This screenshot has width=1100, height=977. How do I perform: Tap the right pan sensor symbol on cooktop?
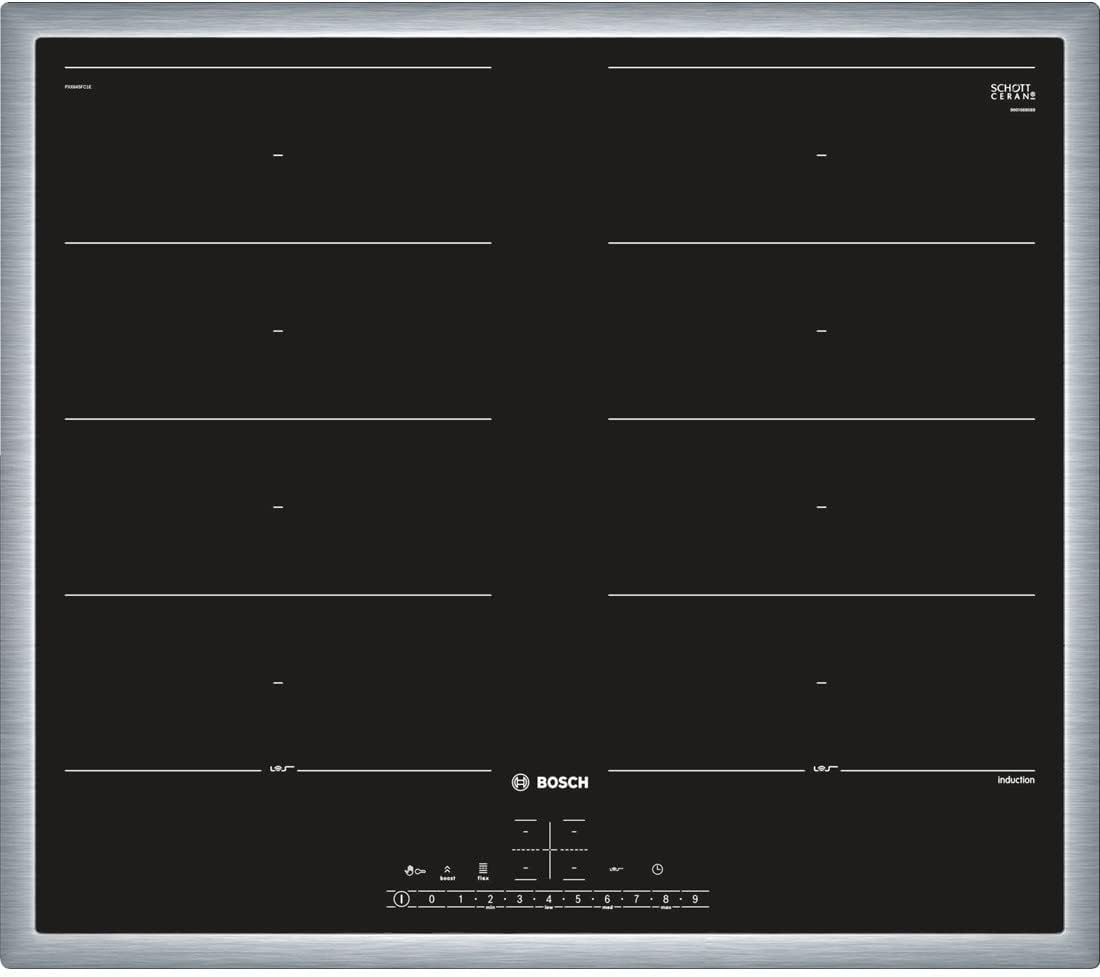pyautogui.click(x=823, y=770)
